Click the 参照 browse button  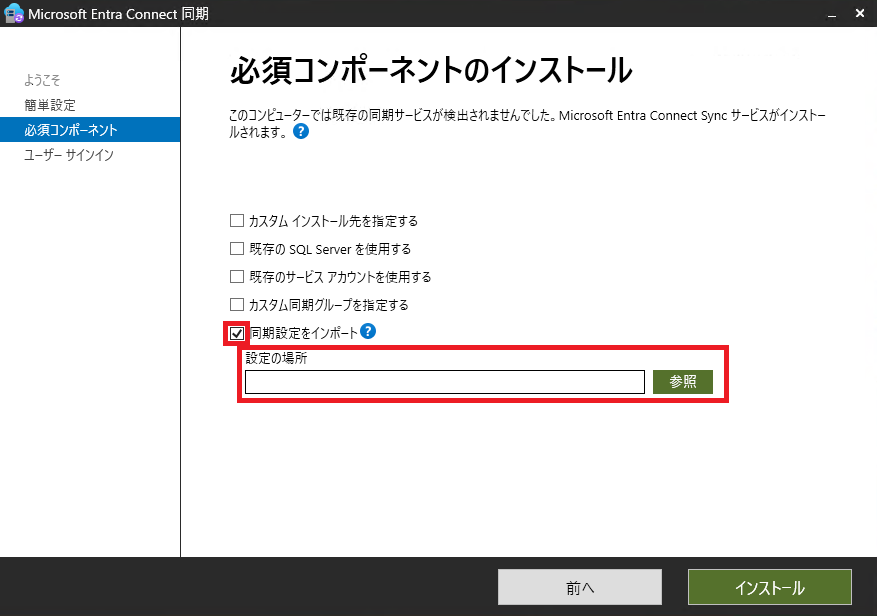683,382
